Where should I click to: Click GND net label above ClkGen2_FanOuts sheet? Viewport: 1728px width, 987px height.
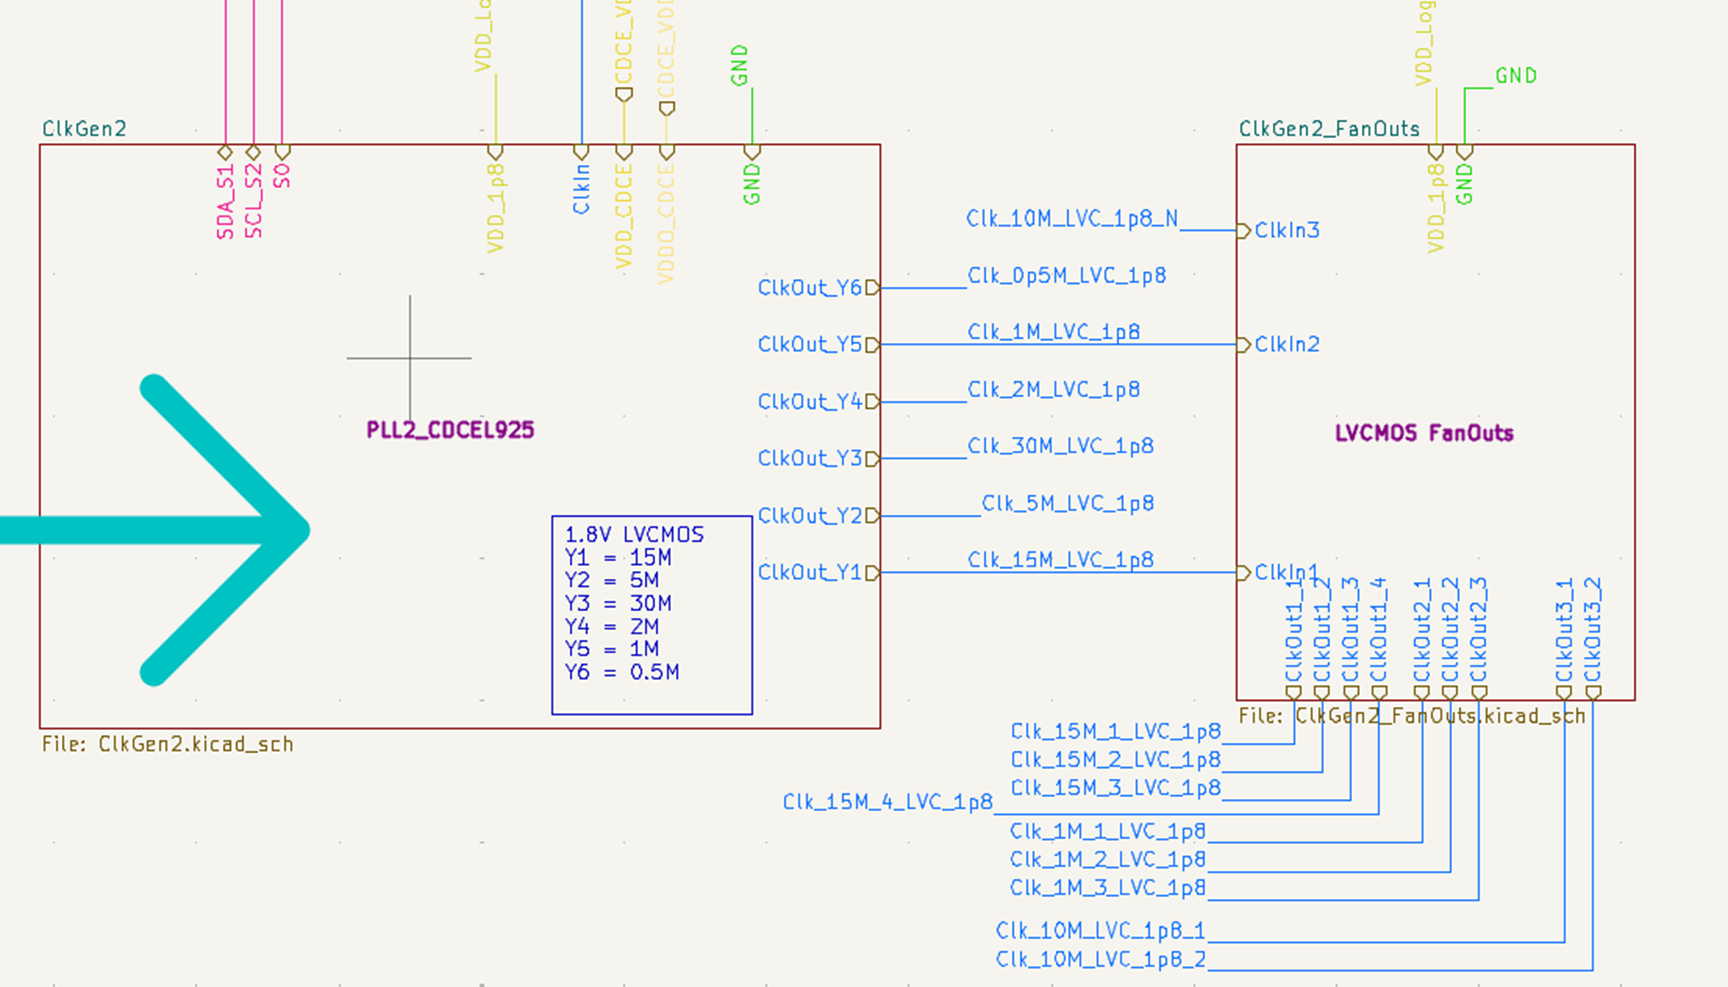[1516, 76]
